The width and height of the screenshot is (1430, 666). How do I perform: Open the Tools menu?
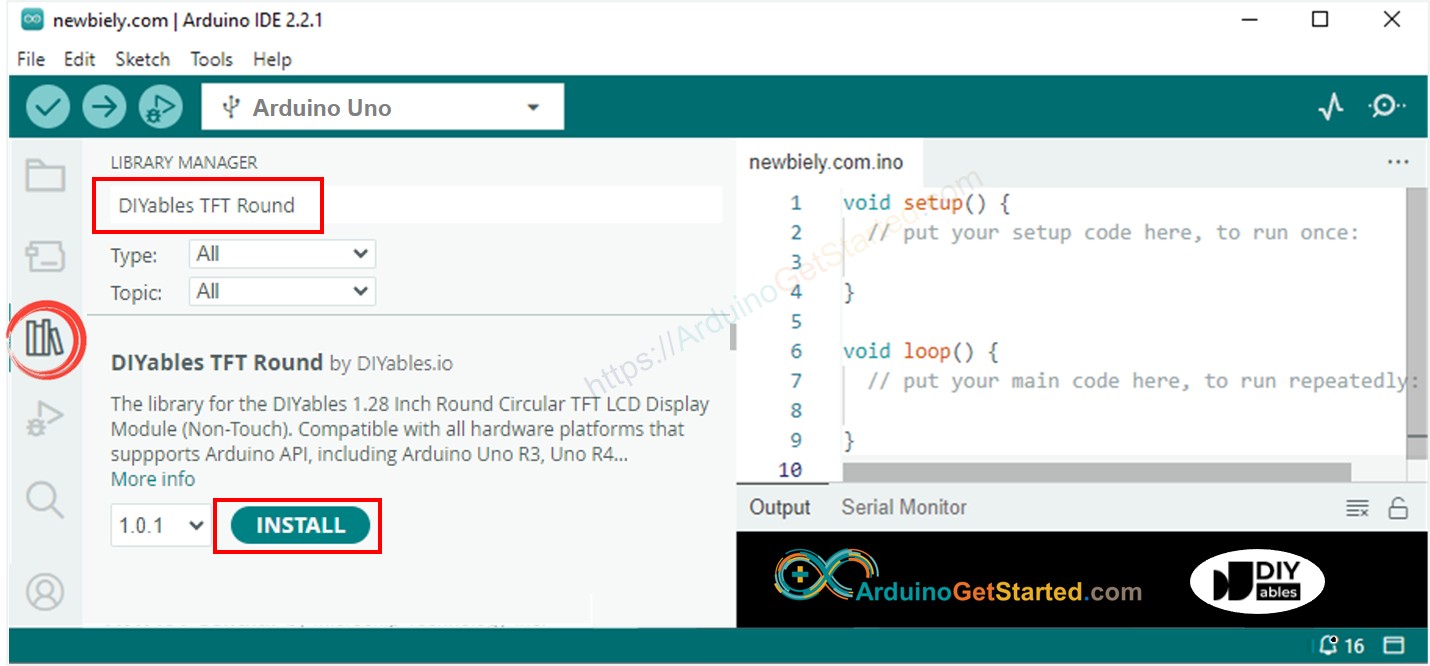tap(211, 59)
